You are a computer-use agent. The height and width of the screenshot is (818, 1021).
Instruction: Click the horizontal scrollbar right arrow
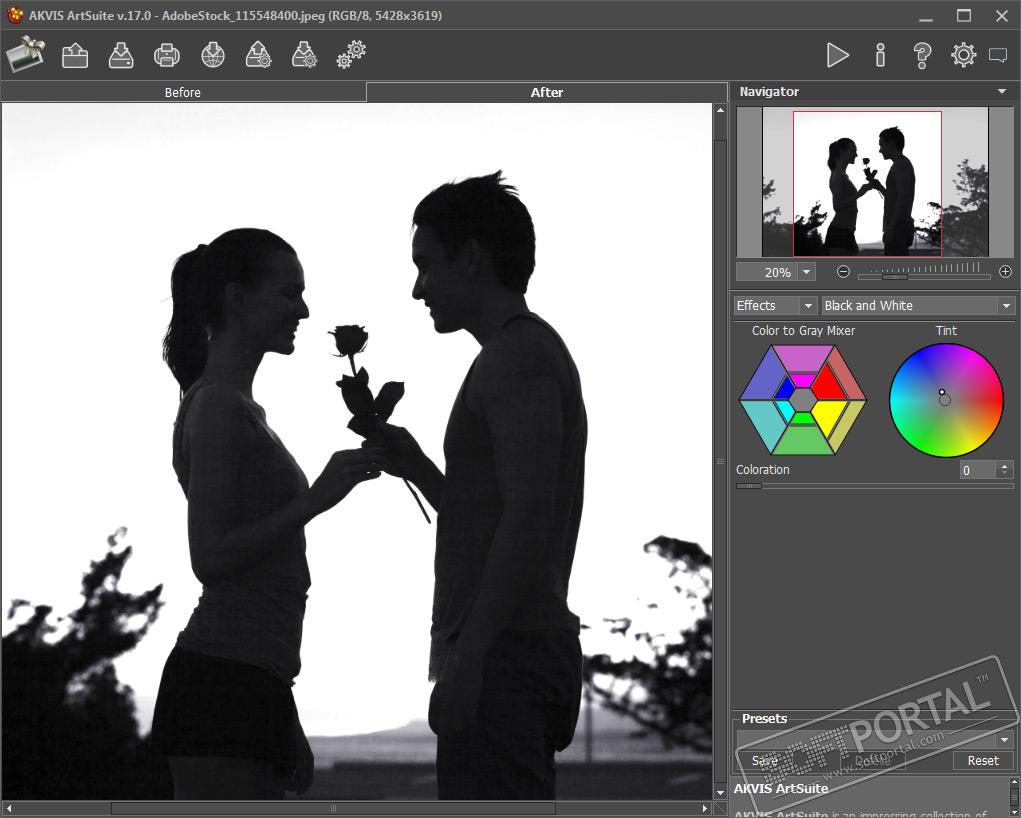click(705, 808)
